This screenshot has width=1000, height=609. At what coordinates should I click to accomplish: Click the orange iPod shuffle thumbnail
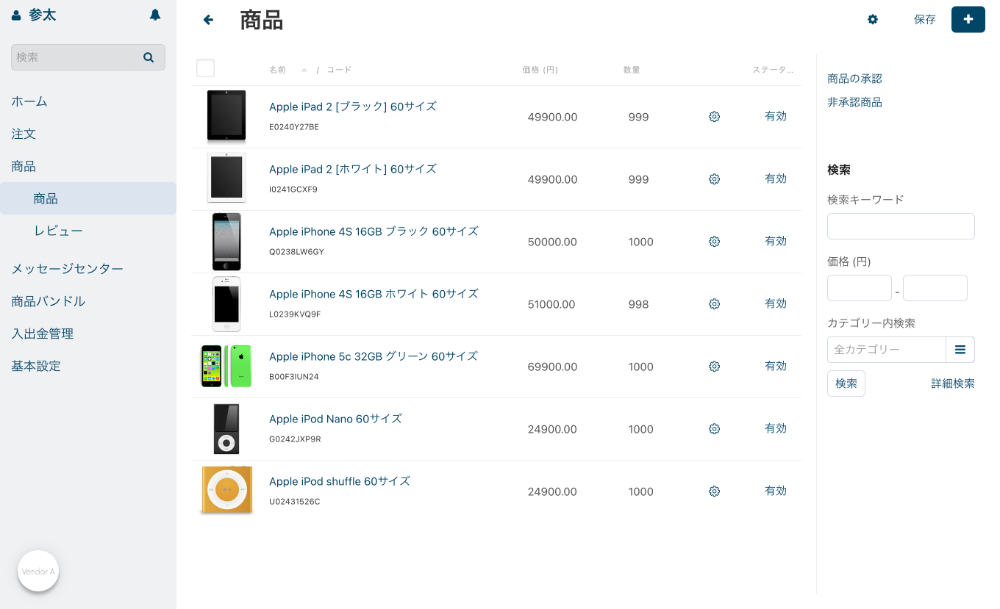tap(226, 490)
